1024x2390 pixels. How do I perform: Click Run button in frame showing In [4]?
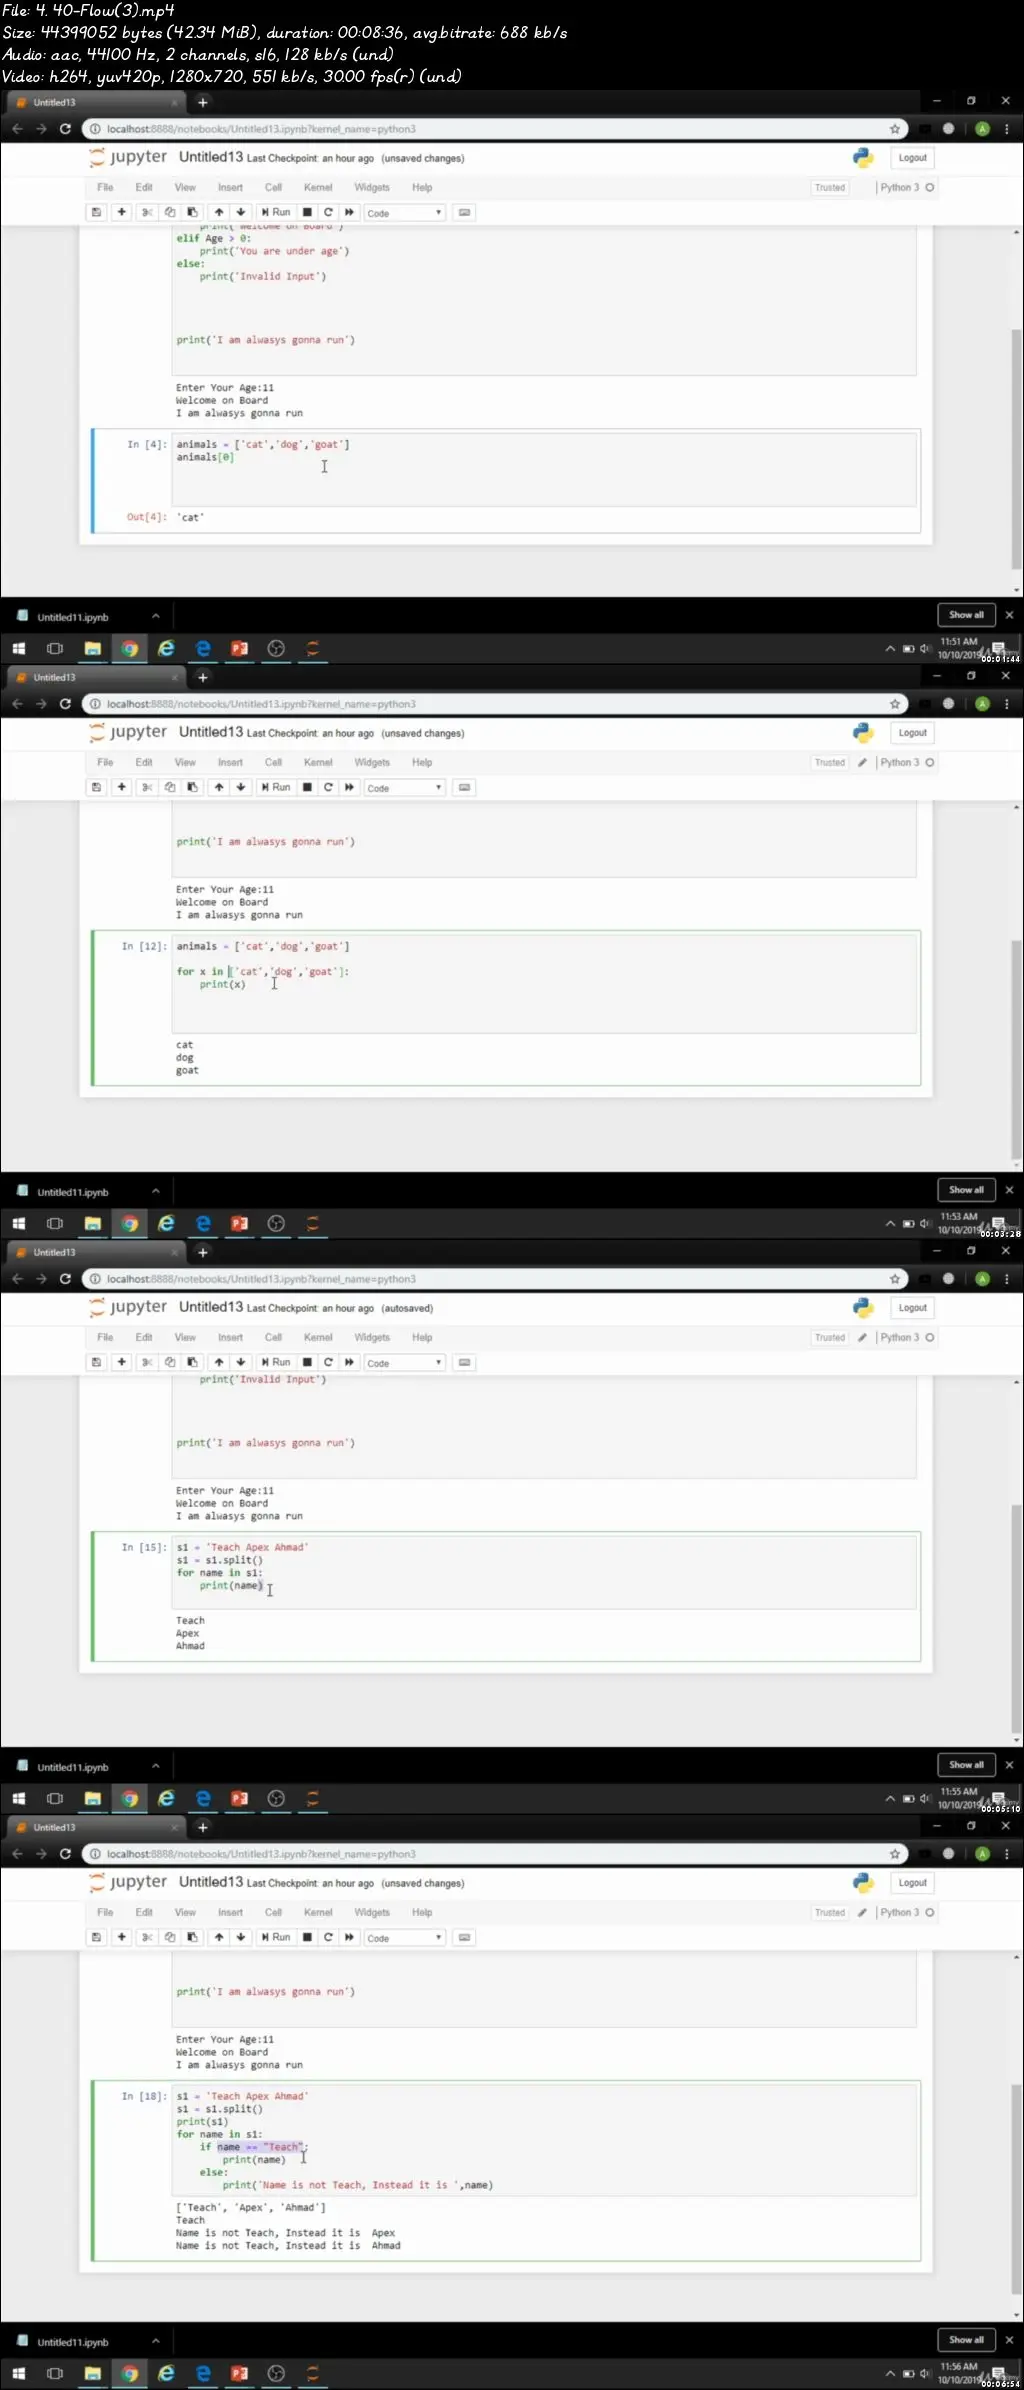276,212
